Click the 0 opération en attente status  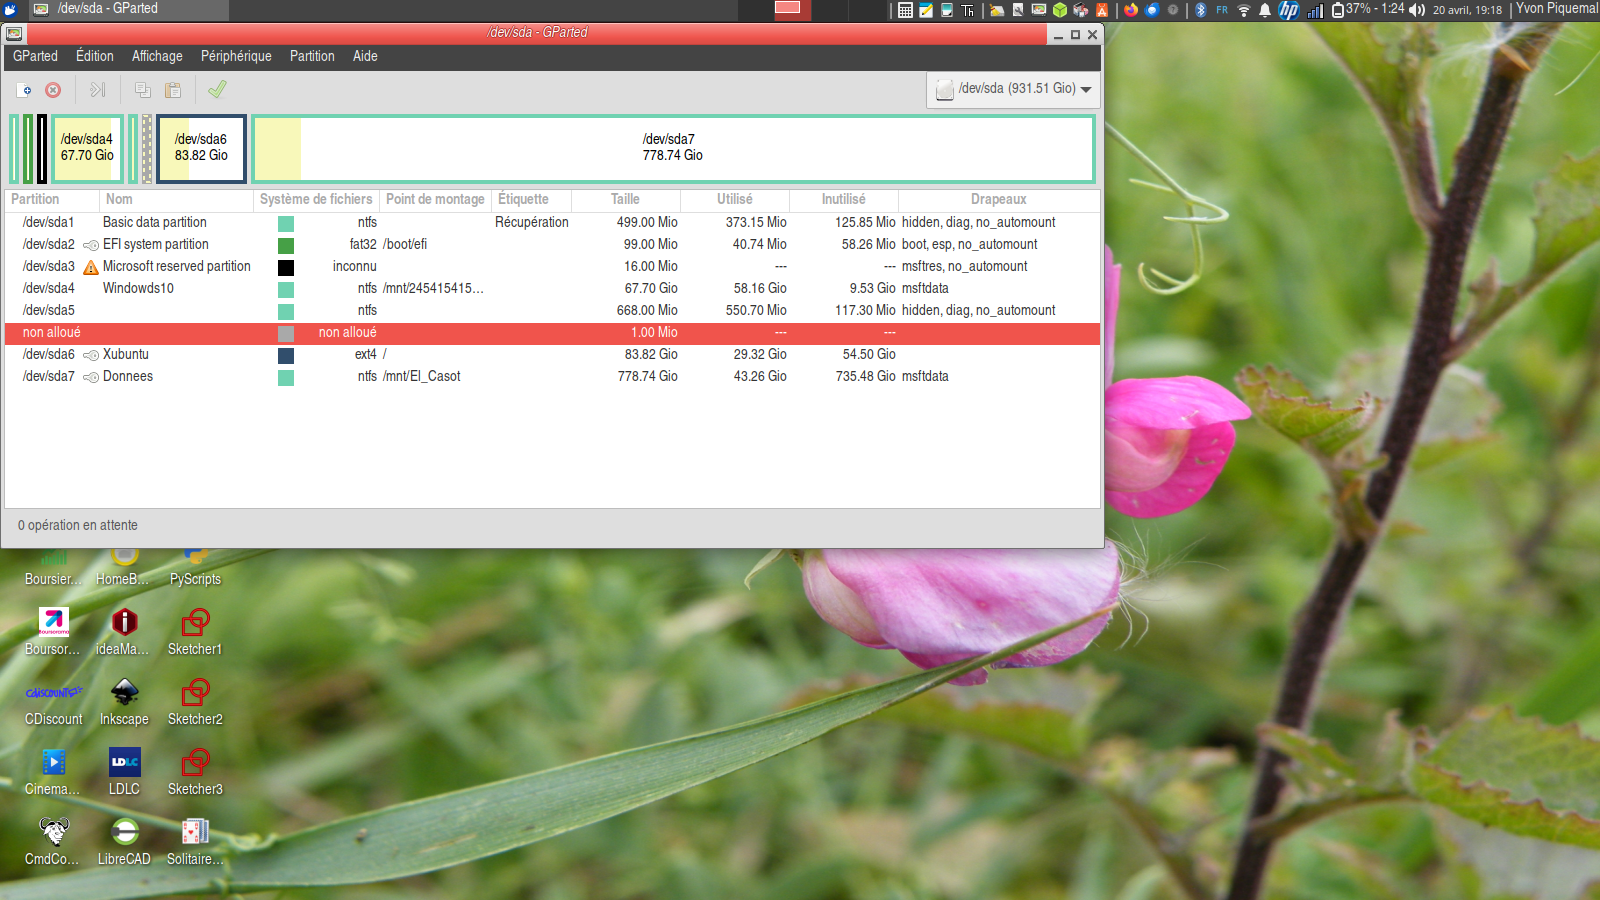point(78,525)
